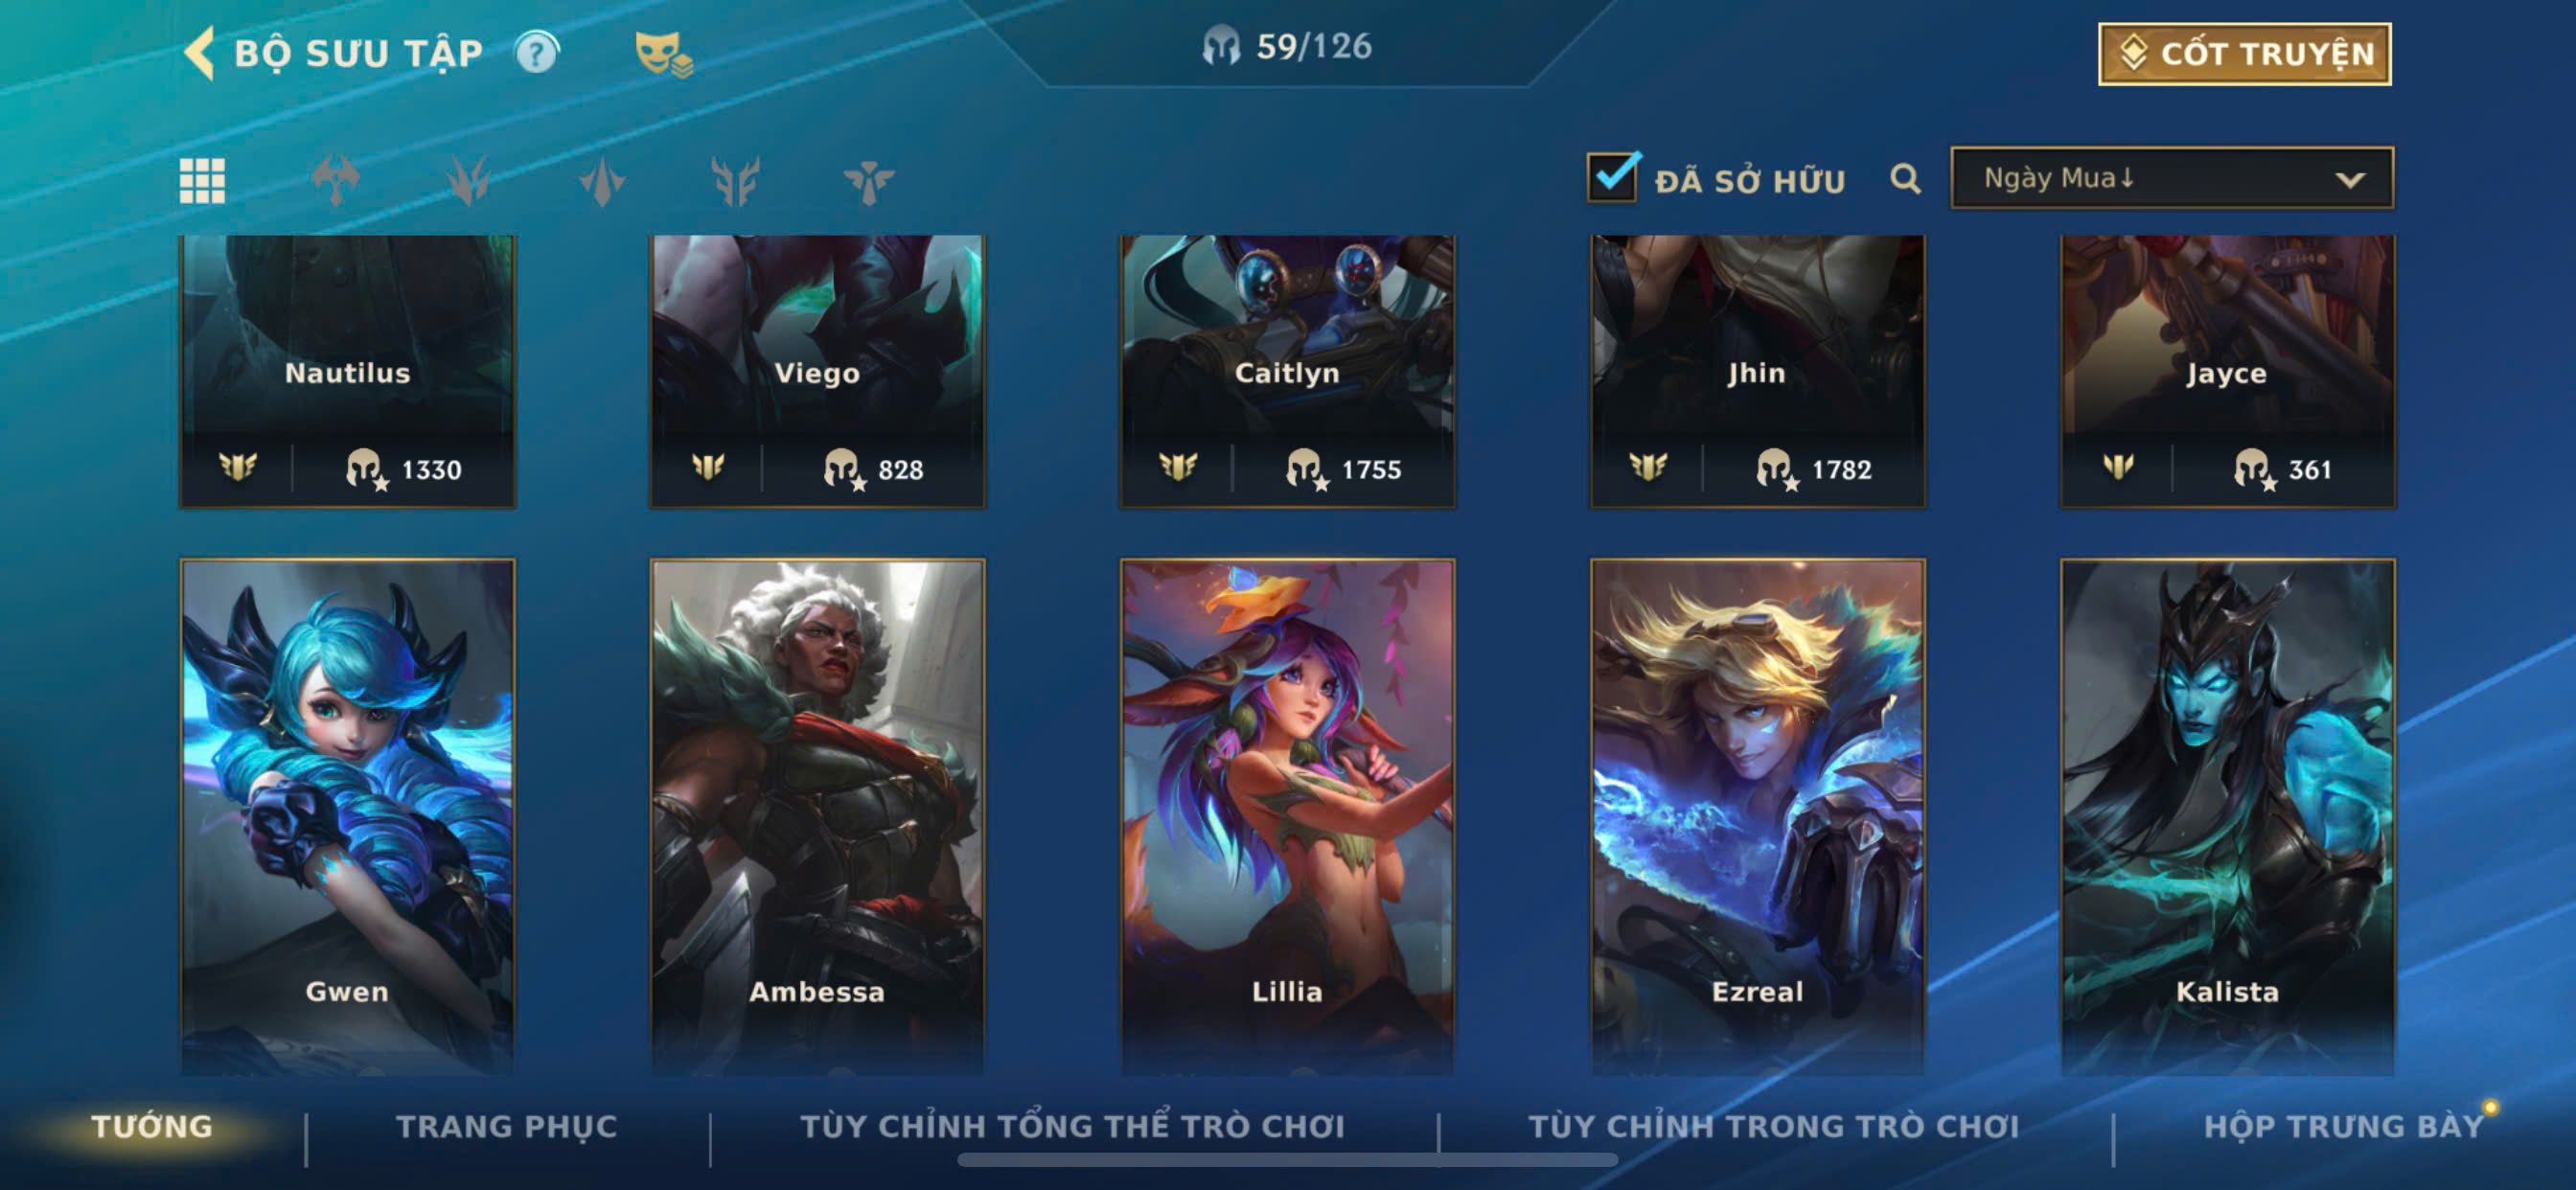
Task: Open the Caitlyn champion card
Action: 1287,372
